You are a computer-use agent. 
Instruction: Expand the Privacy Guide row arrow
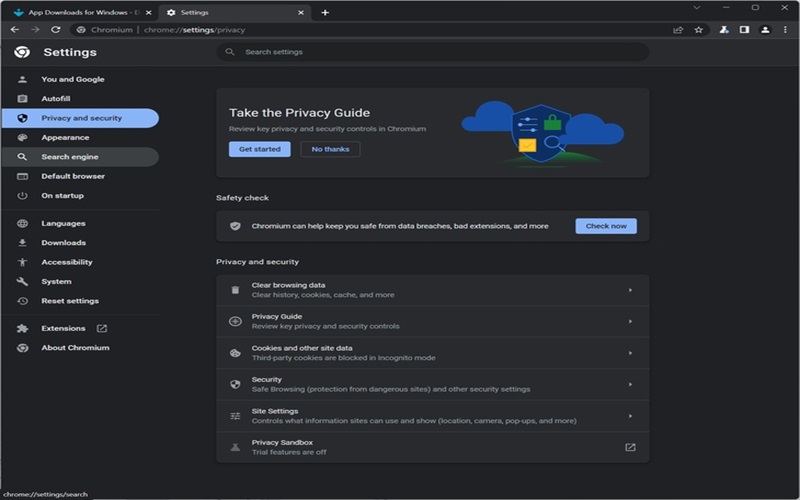(x=630, y=321)
